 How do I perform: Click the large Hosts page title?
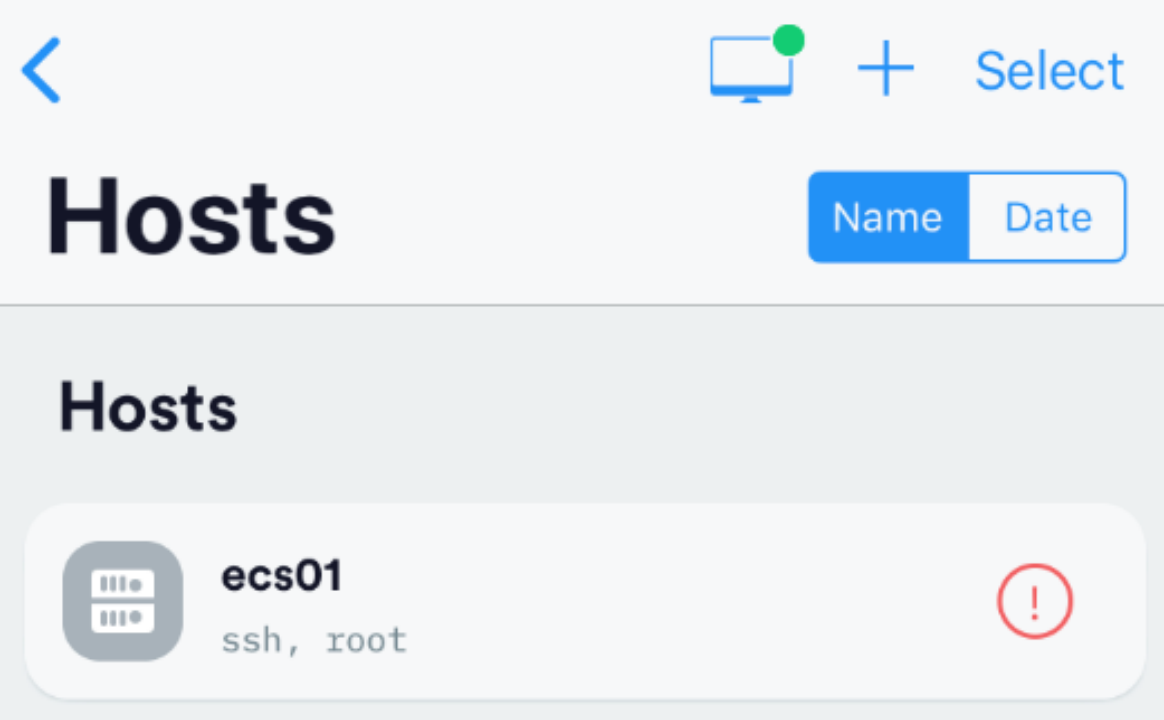click(x=191, y=217)
